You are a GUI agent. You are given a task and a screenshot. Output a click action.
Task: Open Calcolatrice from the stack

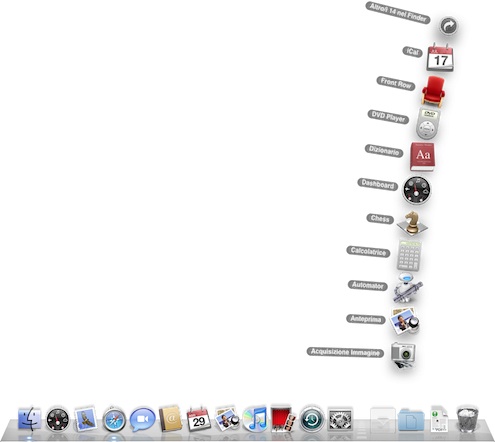pos(409,255)
